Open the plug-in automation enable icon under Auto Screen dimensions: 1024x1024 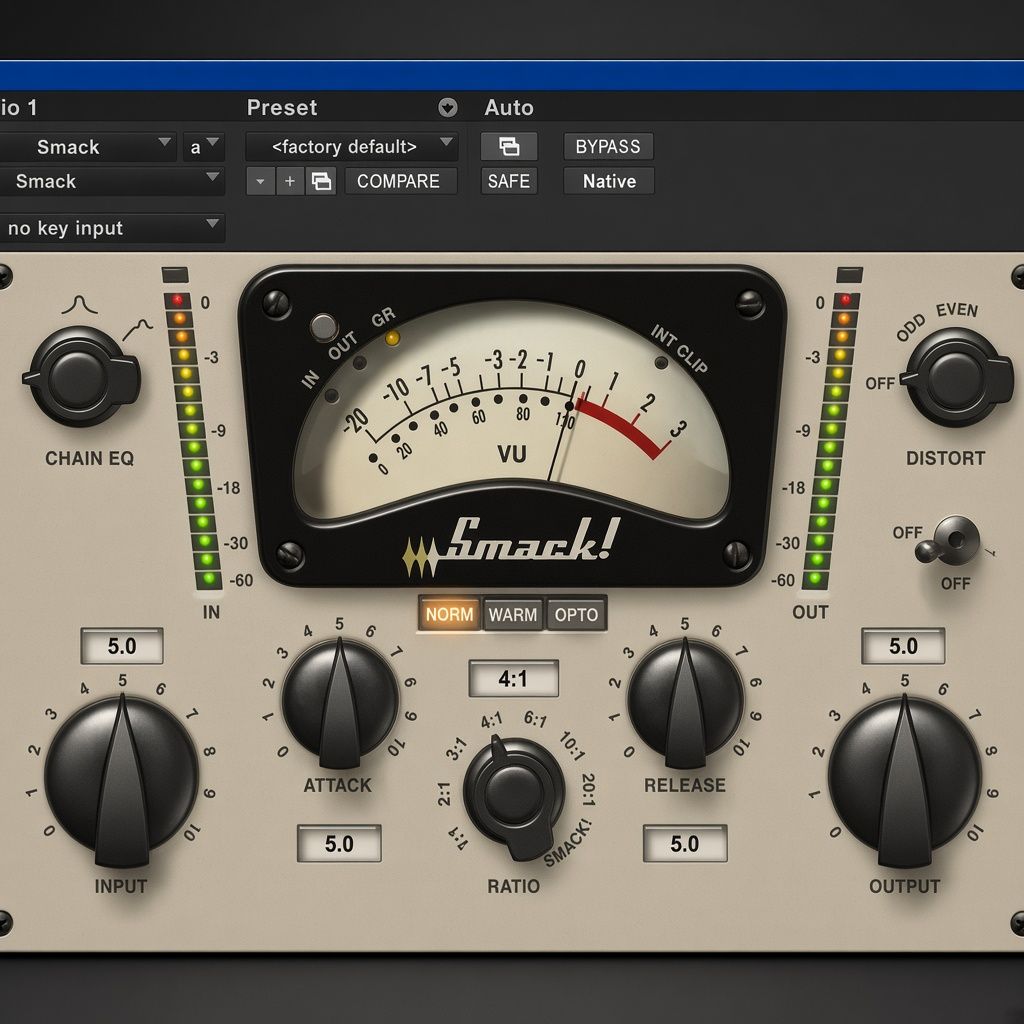click(x=509, y=146)
